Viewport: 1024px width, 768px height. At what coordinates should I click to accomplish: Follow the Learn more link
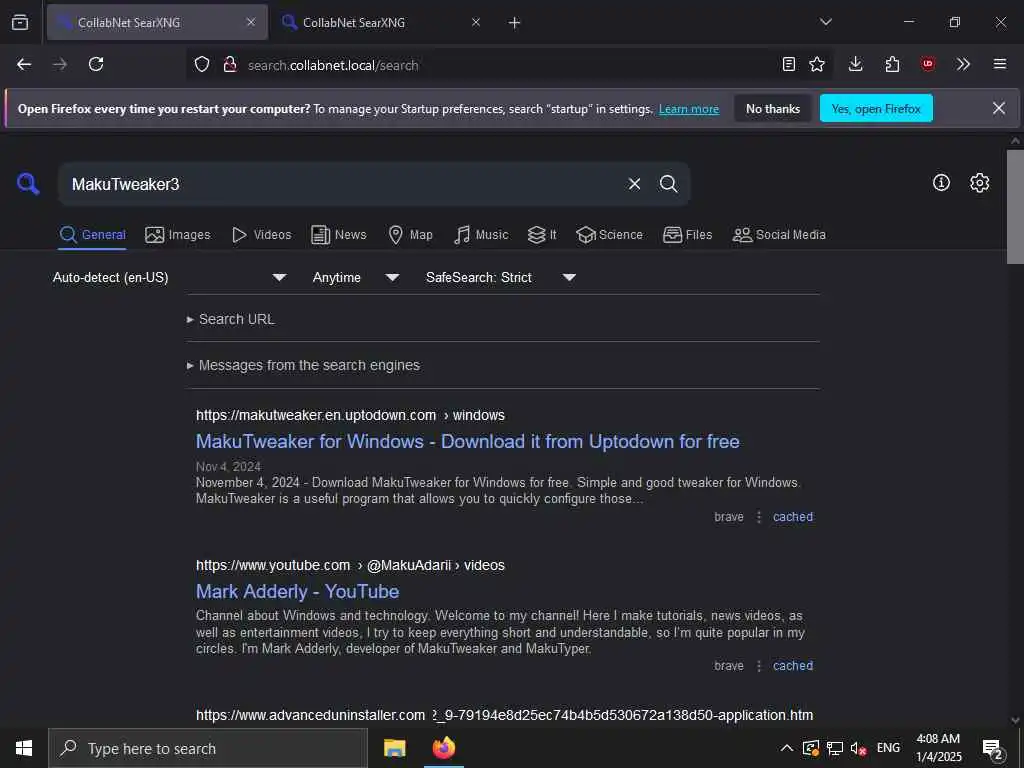tap(688, 109)
